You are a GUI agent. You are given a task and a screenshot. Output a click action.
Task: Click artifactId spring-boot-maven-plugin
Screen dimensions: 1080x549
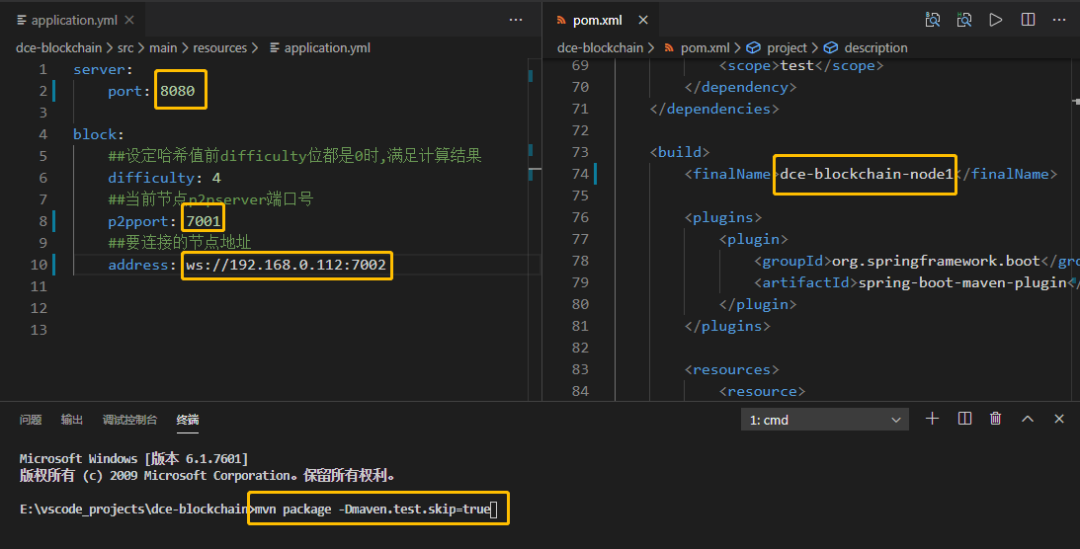click(962, 282)
